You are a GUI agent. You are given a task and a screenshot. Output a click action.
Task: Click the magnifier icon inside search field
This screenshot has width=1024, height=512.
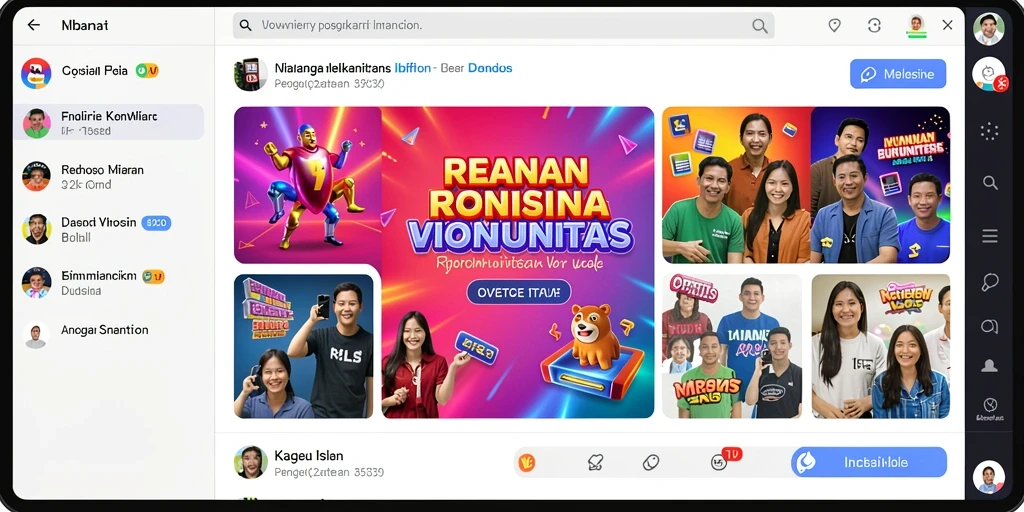pos(760,26)
